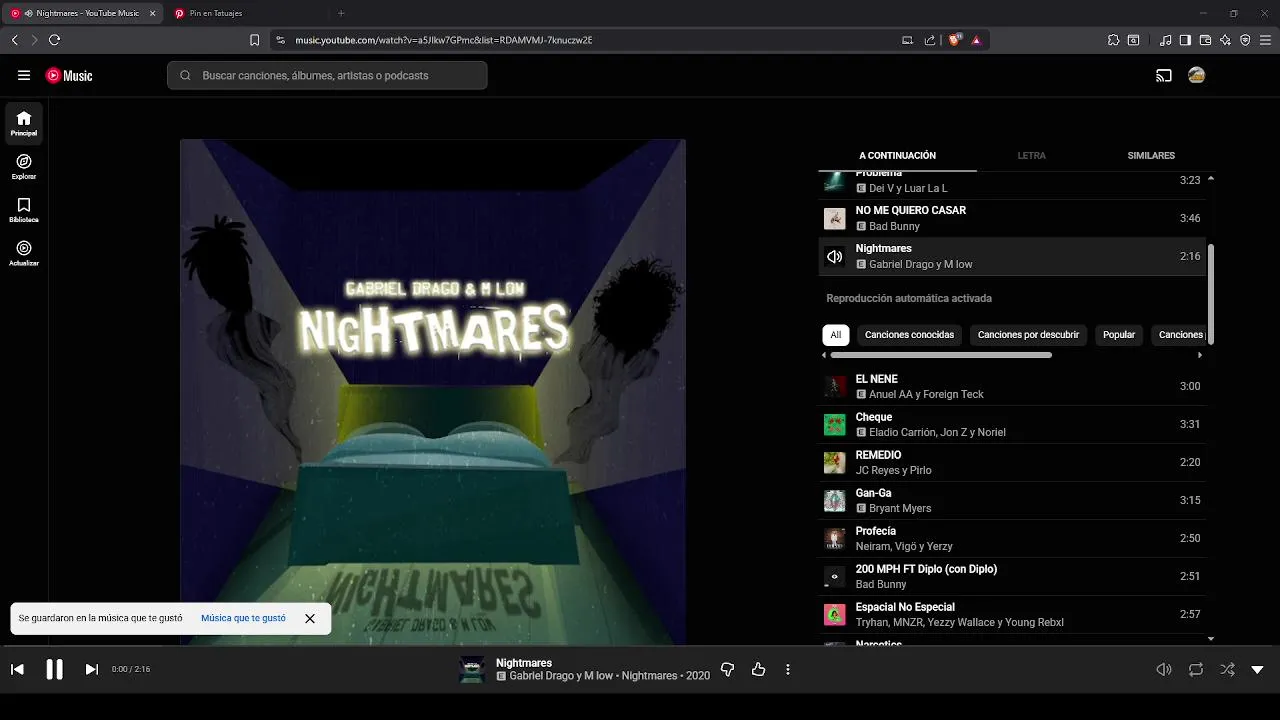Screen dimensions: 1280x720
Task: Open Brave Shields lion icon
Action: click(x=954, y=40)
